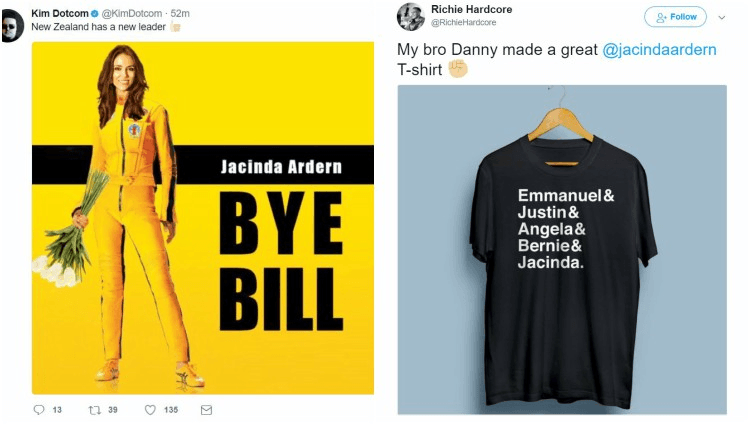Open the @jacindaardern mention link

(659, 49)
